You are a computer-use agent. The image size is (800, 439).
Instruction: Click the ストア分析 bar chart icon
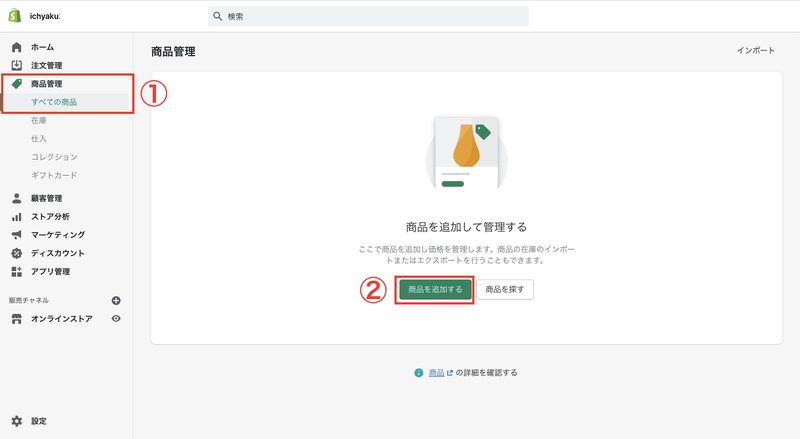click(17, 216)
